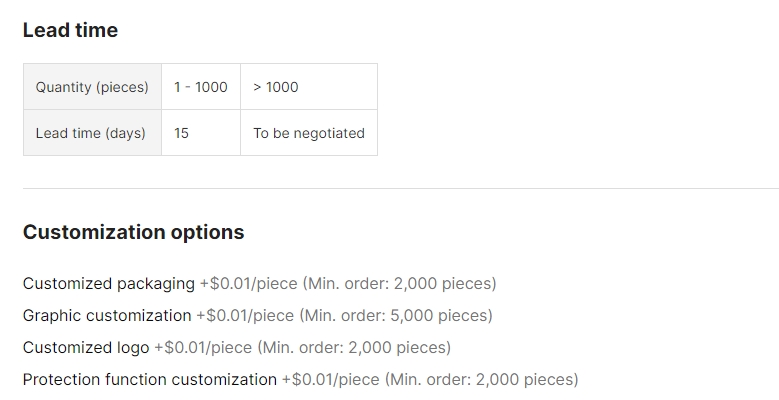Click Customized packaging Min. order 2,000 pieces

(399, 284)
